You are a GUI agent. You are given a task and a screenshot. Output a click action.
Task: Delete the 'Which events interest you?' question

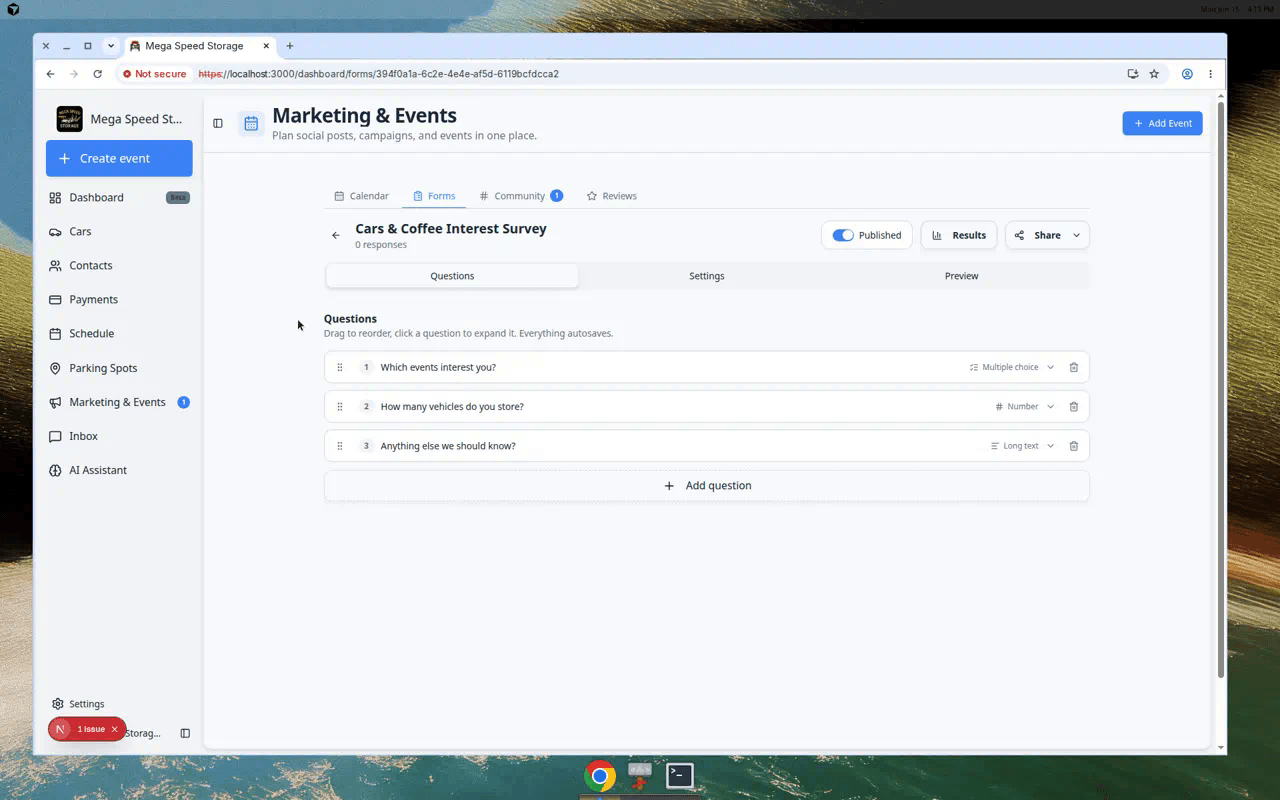[x=1074, y=367]
